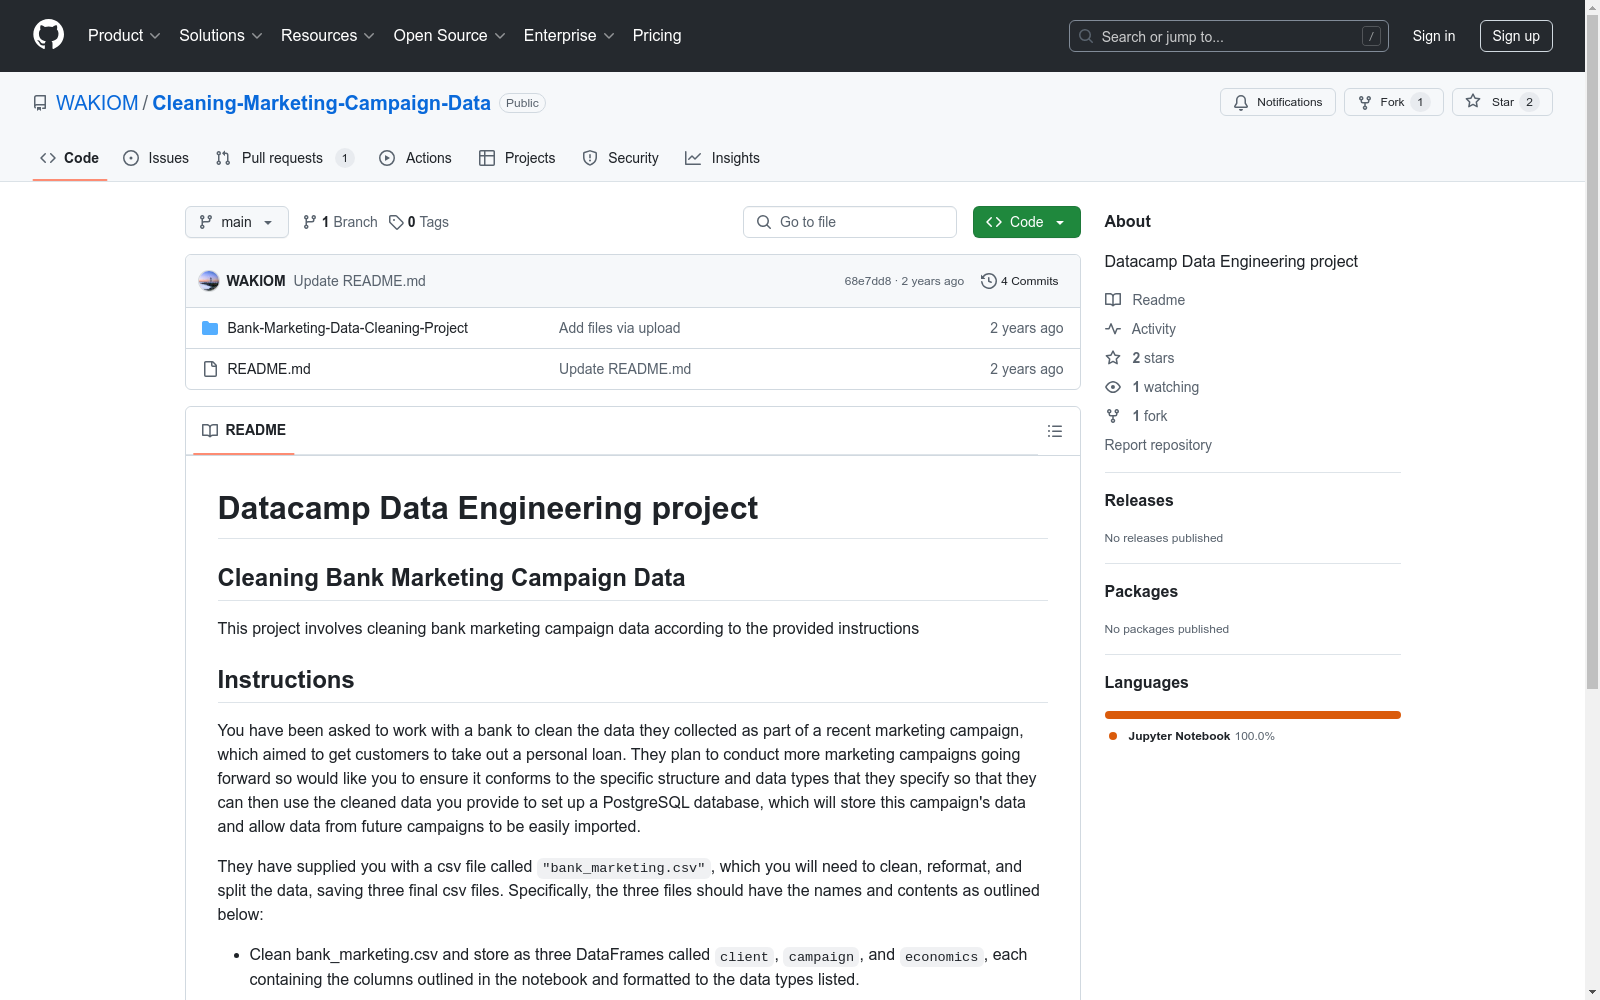Open the Pull requests tab
The image size is (1600, 1000).
click(285, 158)
